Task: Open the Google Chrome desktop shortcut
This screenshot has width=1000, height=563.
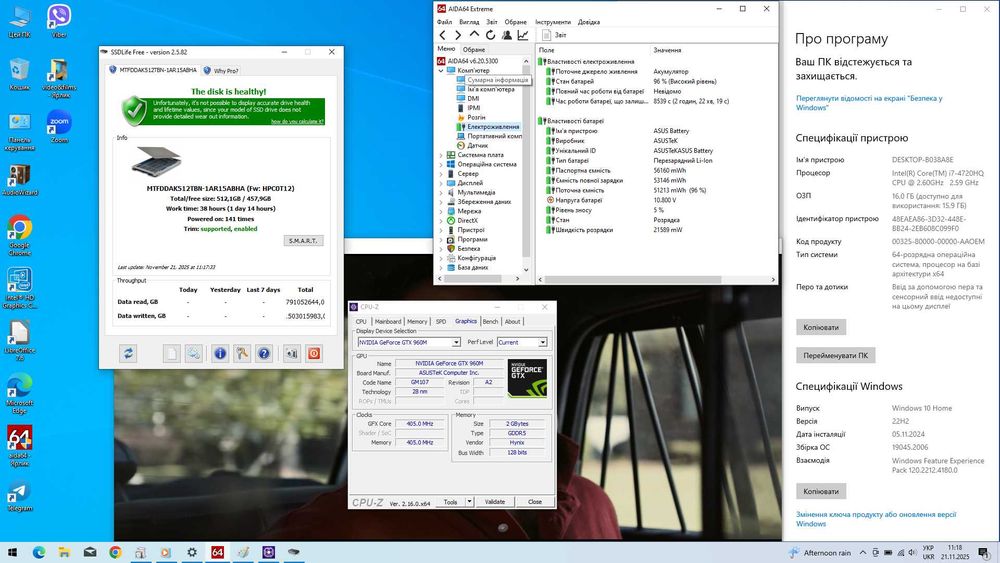Action: pyautogui.click(x=19, y=235)
